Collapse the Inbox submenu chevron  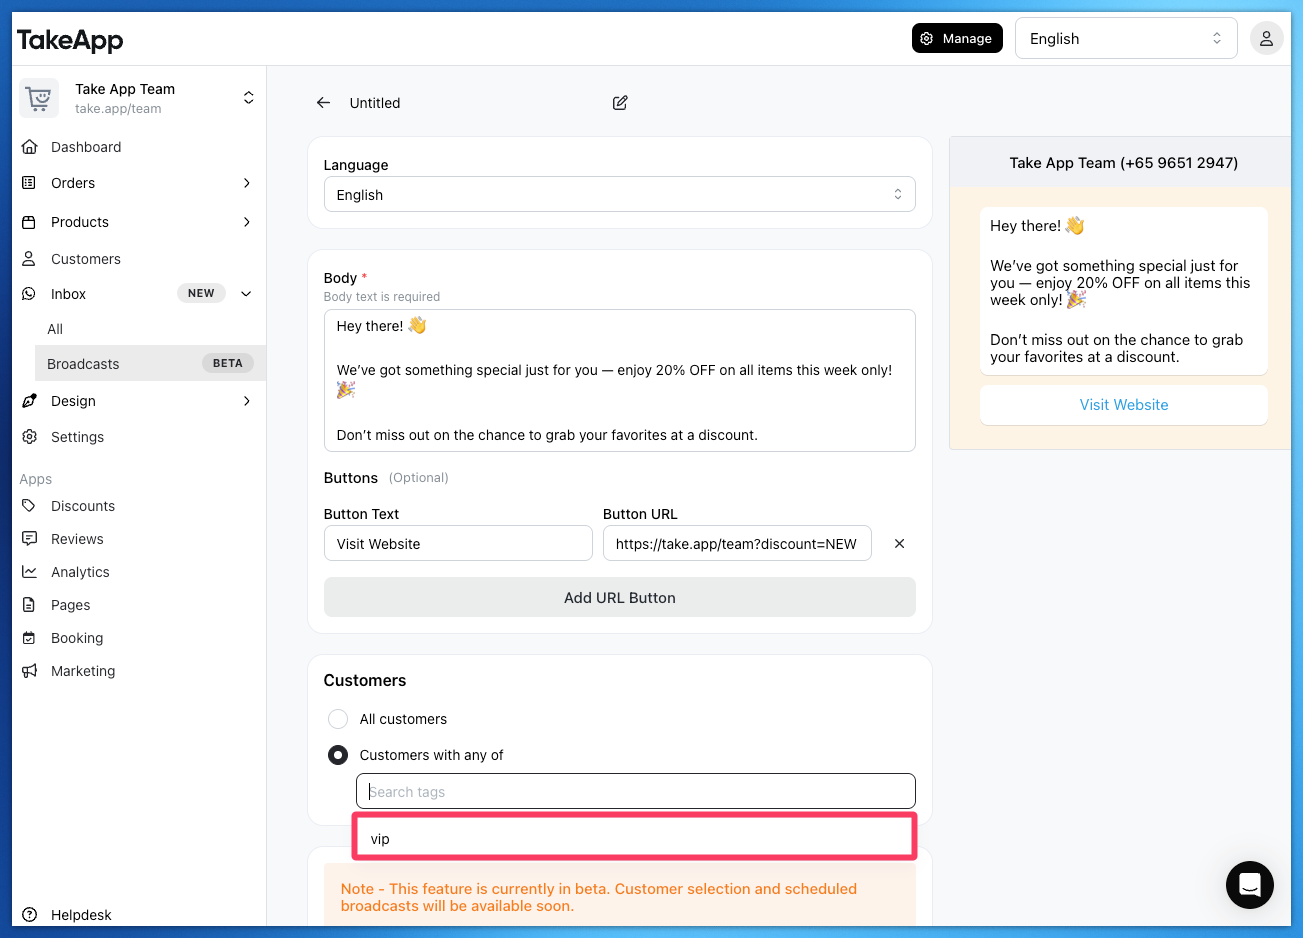click(x=247, y=294)
